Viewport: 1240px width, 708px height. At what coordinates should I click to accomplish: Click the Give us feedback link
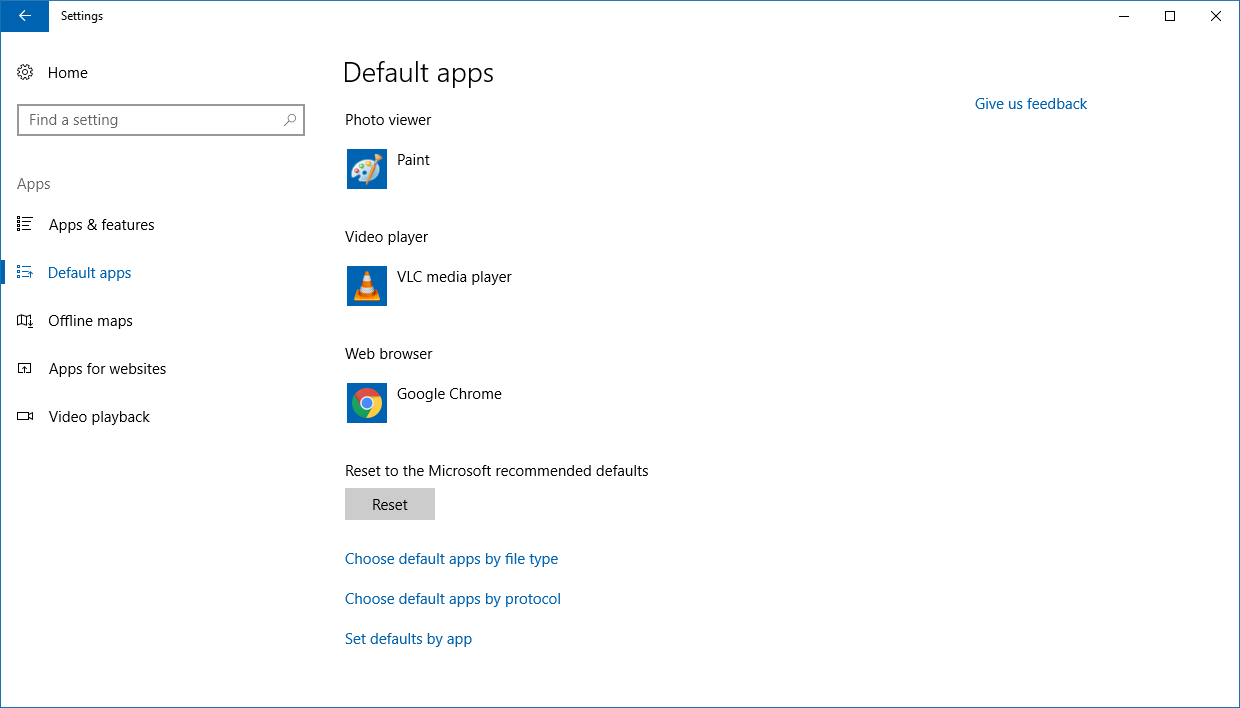(x=1030, y=103)
